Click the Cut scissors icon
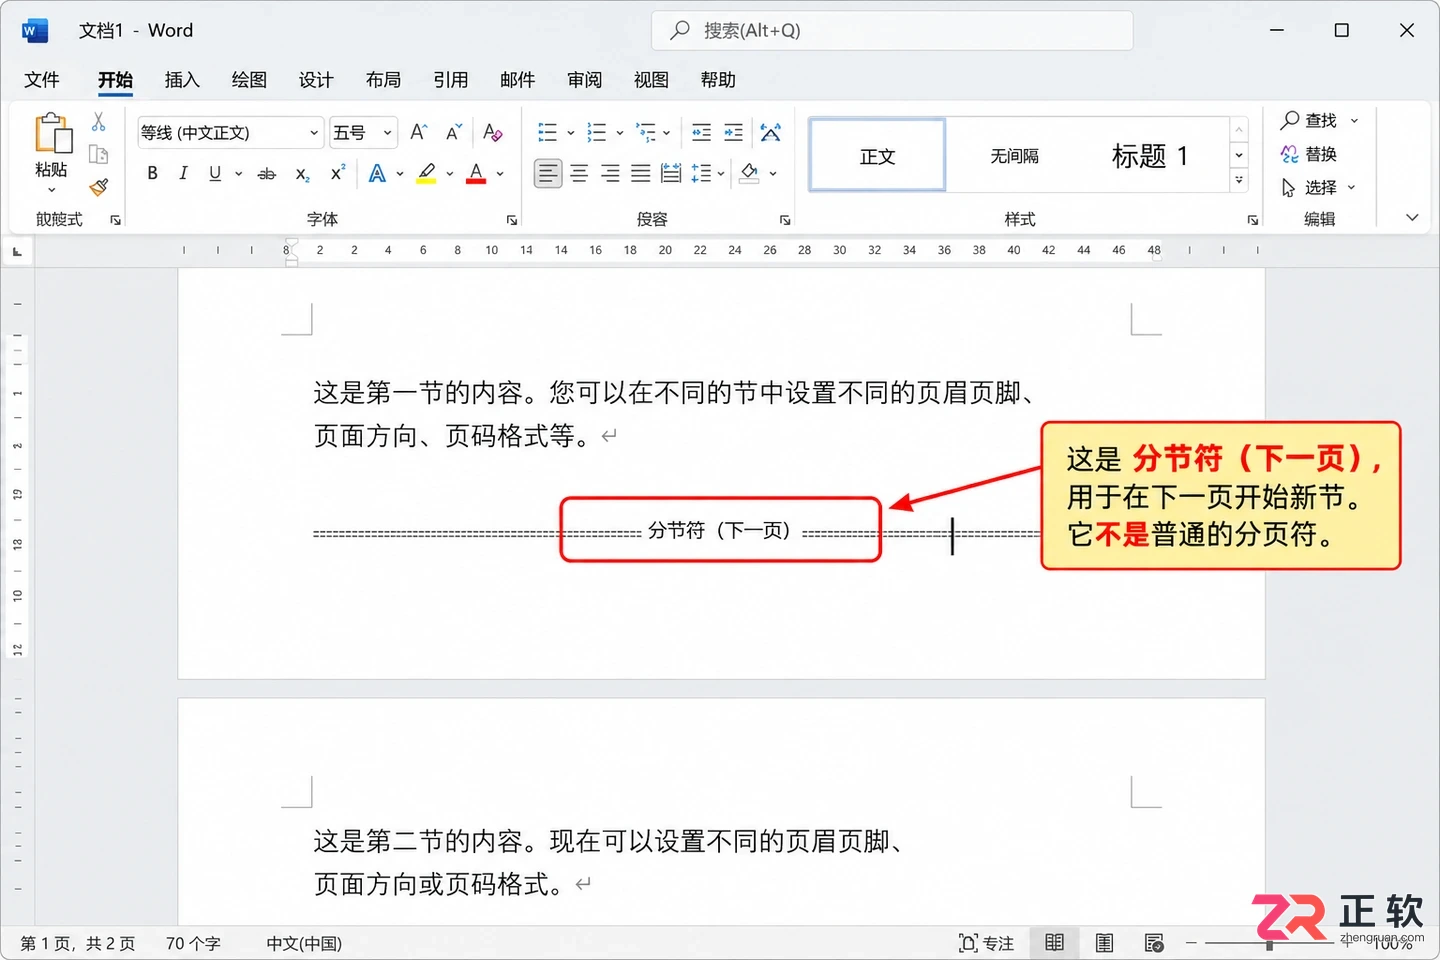This screenshot has width=1440, height=960. pos(99,122)
